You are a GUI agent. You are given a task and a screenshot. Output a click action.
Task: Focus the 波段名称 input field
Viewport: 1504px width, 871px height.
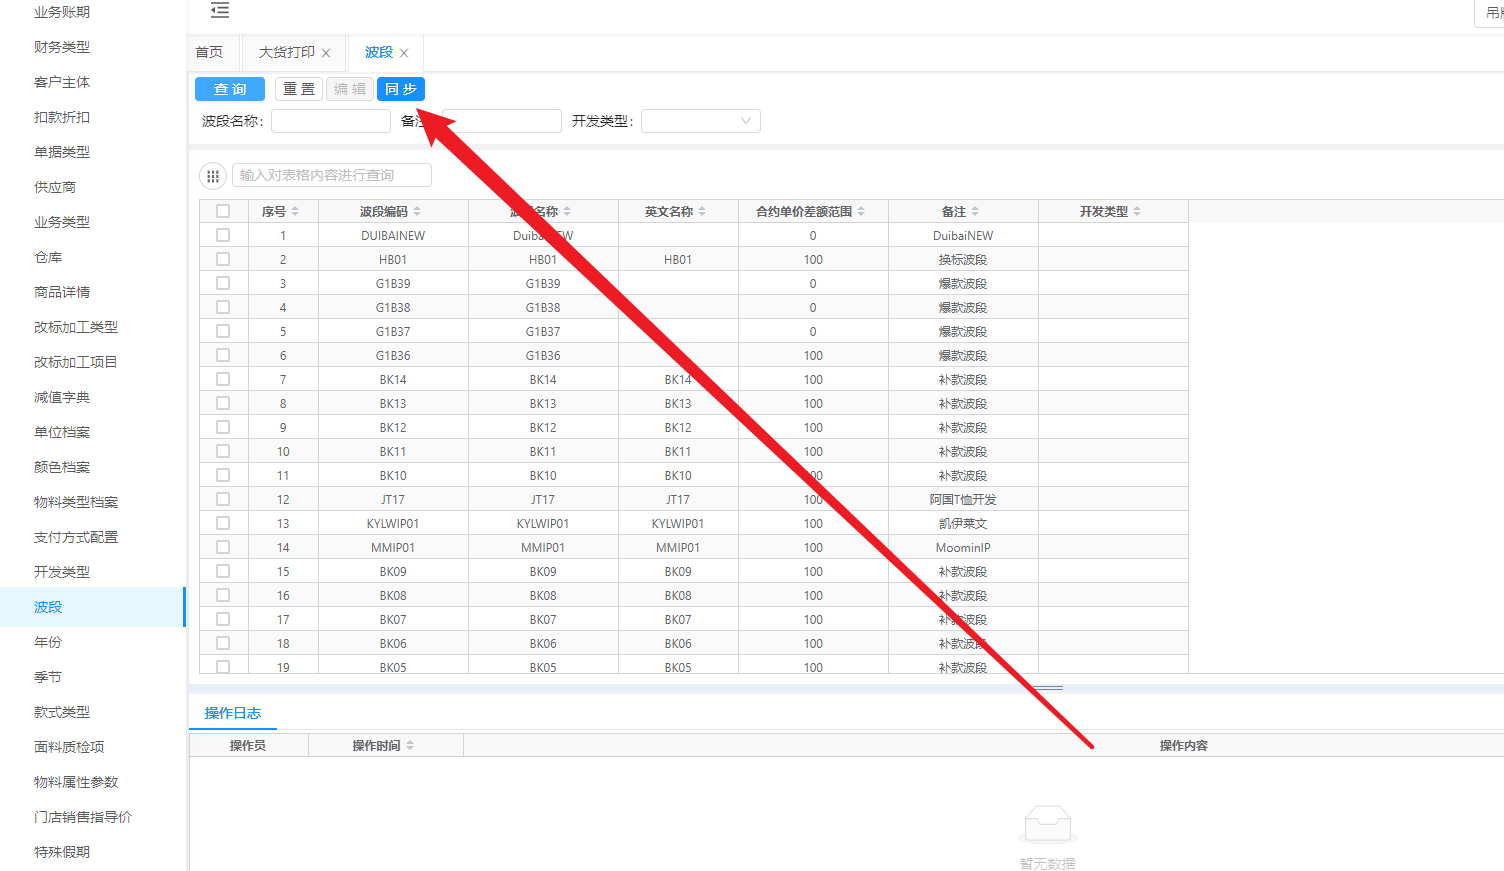[x=330, y=121]
